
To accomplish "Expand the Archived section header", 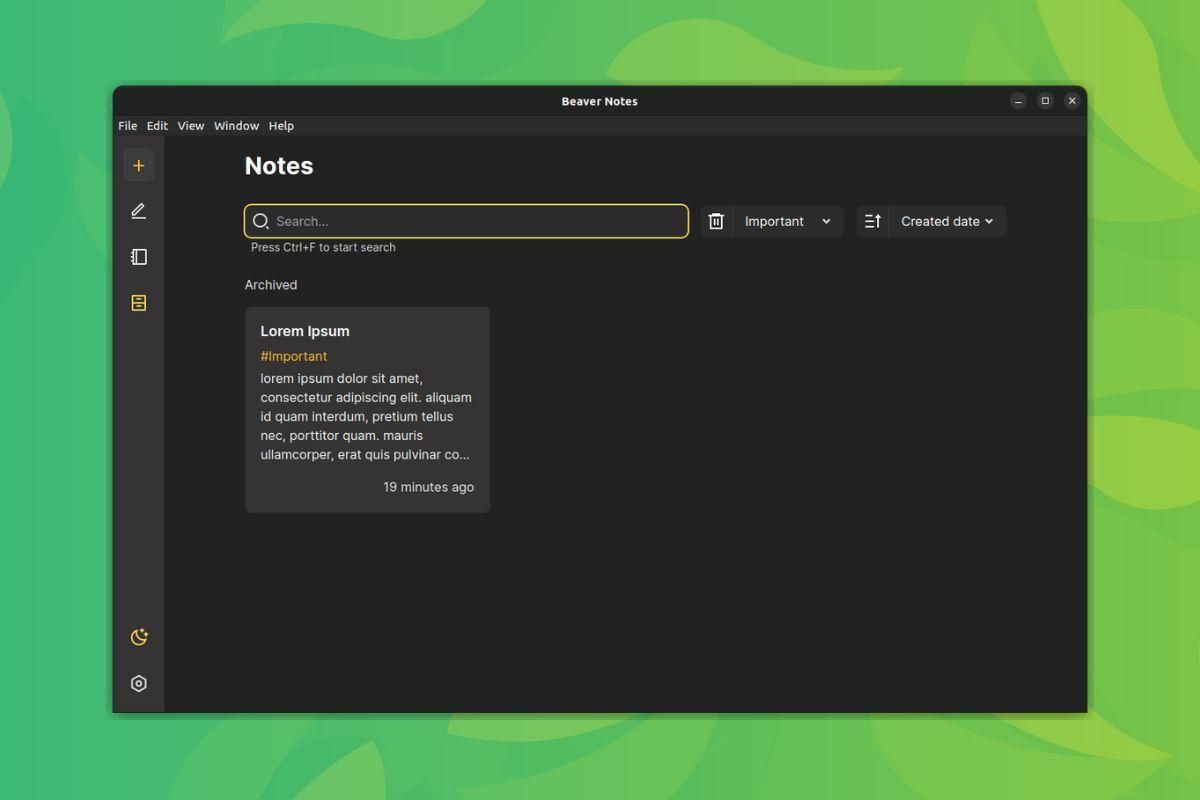I will pos(270,284).
